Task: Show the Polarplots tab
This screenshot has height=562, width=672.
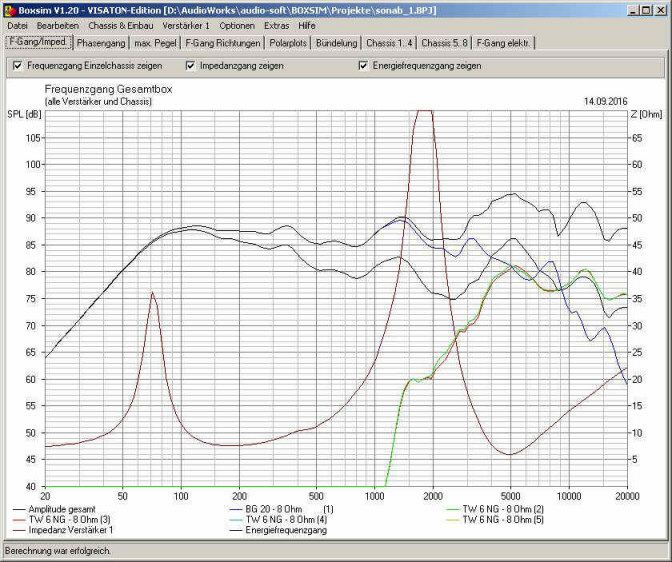Action: pos(288,43)
